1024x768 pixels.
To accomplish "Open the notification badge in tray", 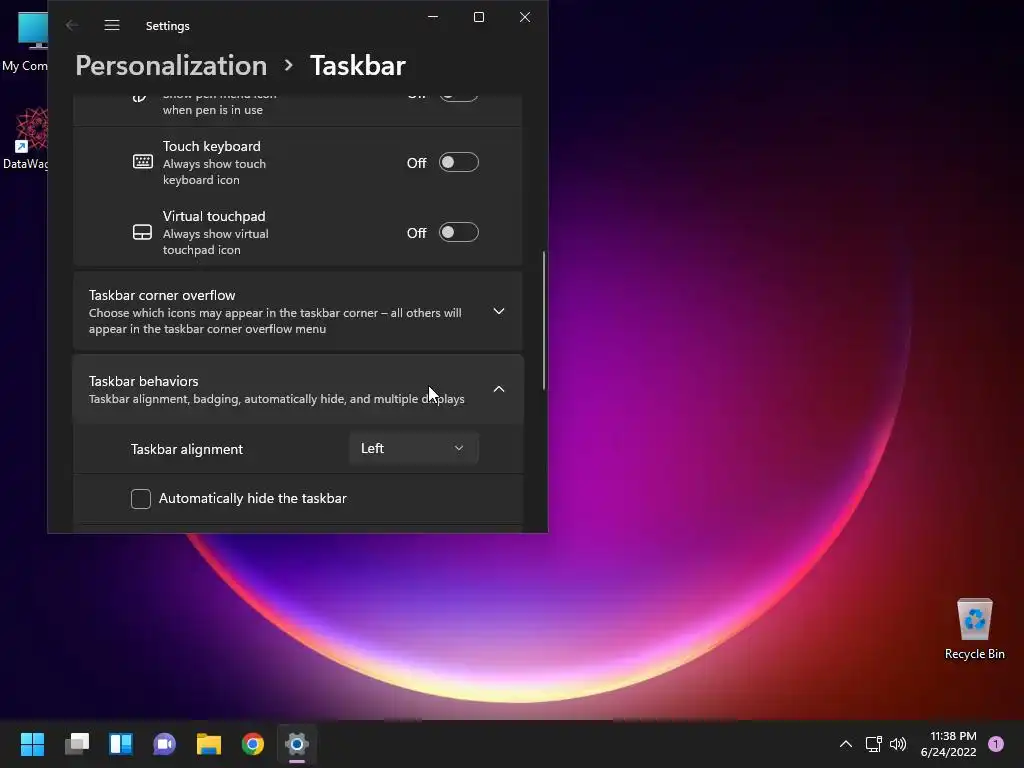I will 996,744.
